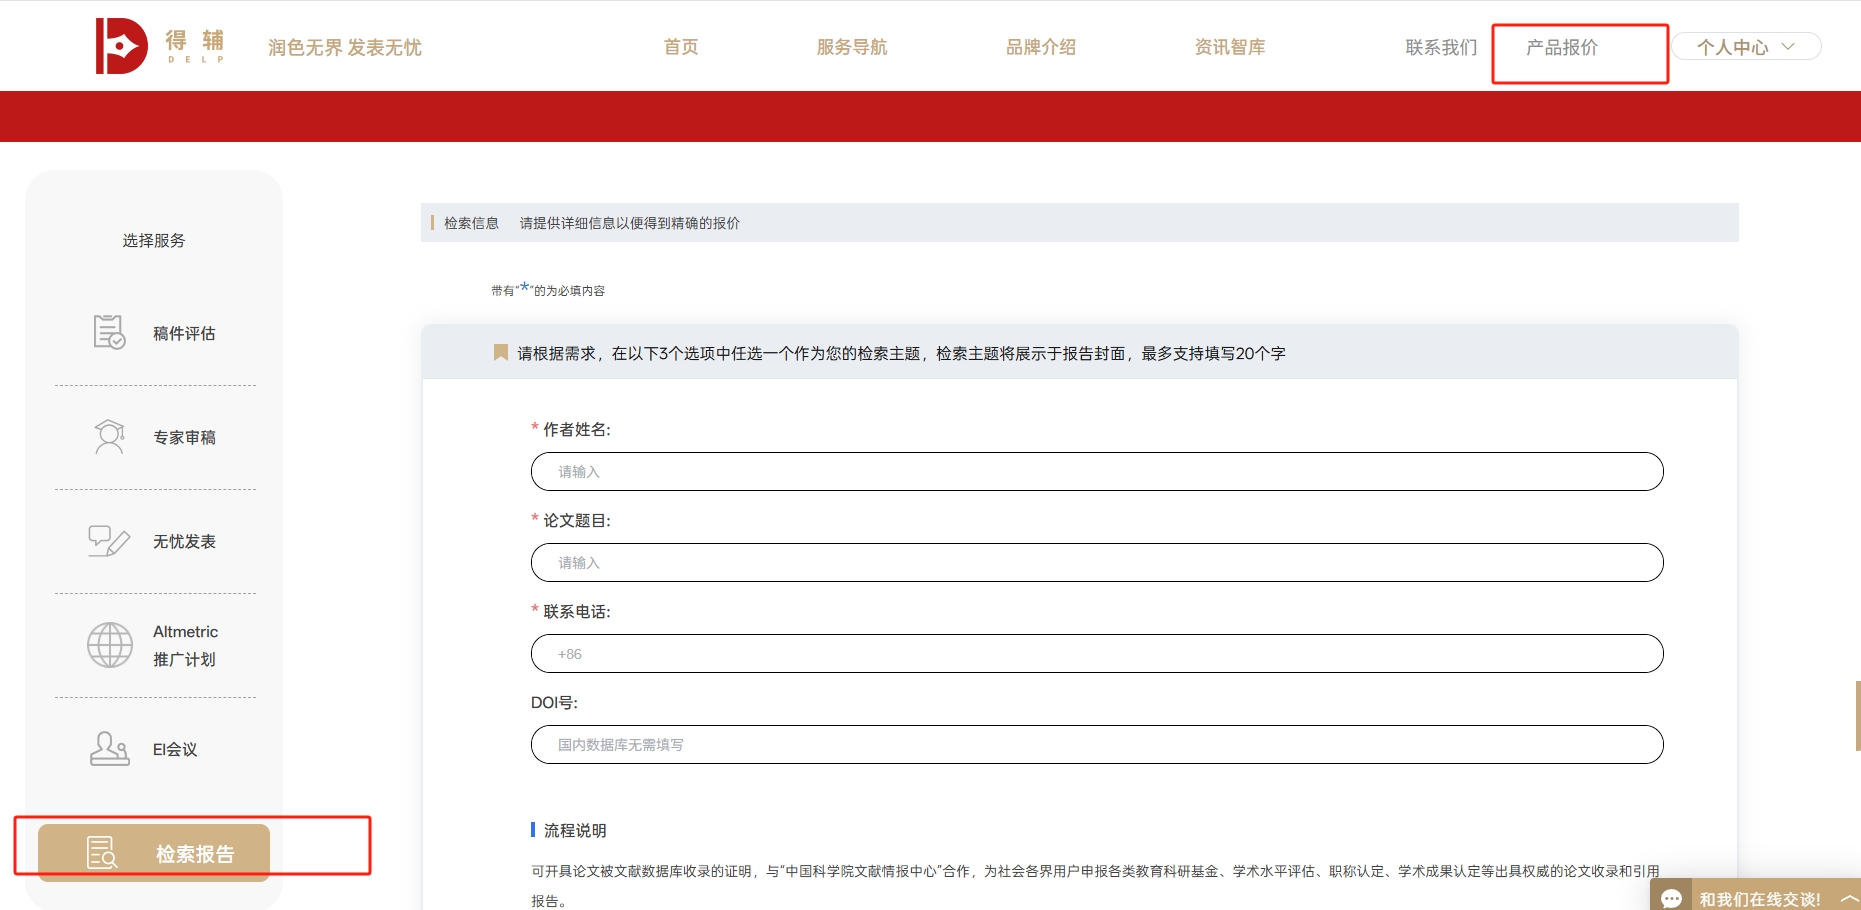
Task: Select the 稿件评估 clipboard icon
Action: coord(107,332)
